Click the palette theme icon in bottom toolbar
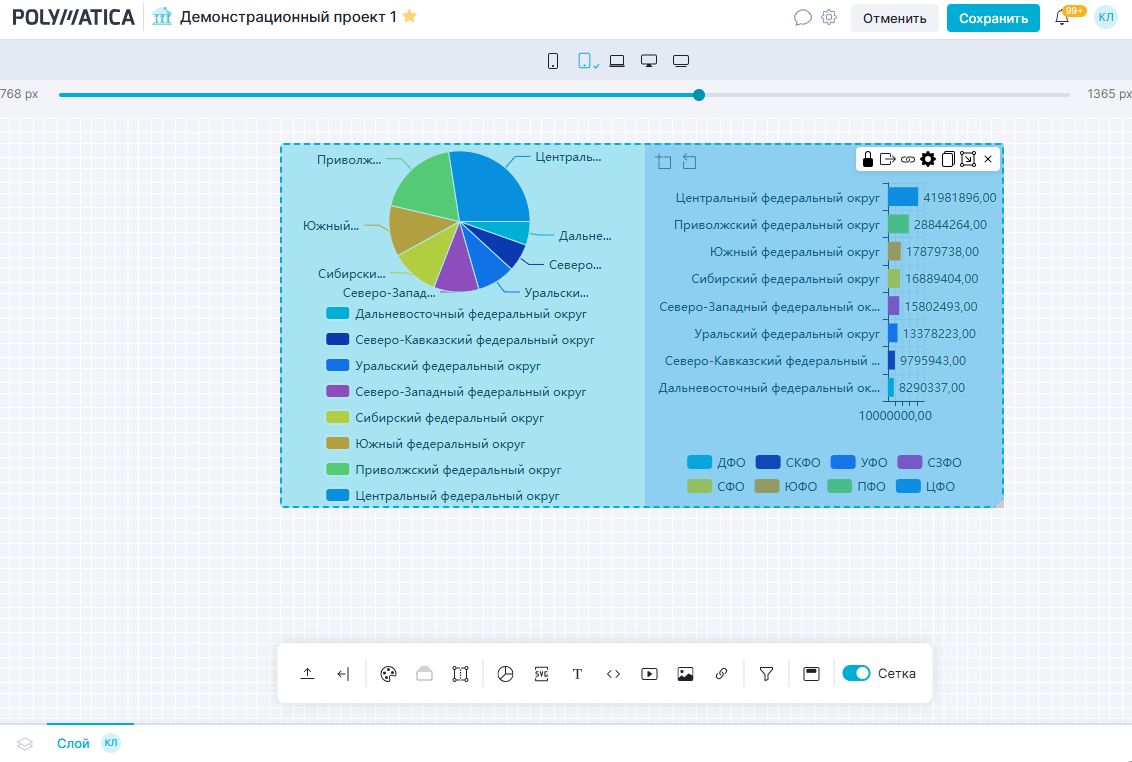Viewport: 1132px width, 762px height. tap(389, 674)
